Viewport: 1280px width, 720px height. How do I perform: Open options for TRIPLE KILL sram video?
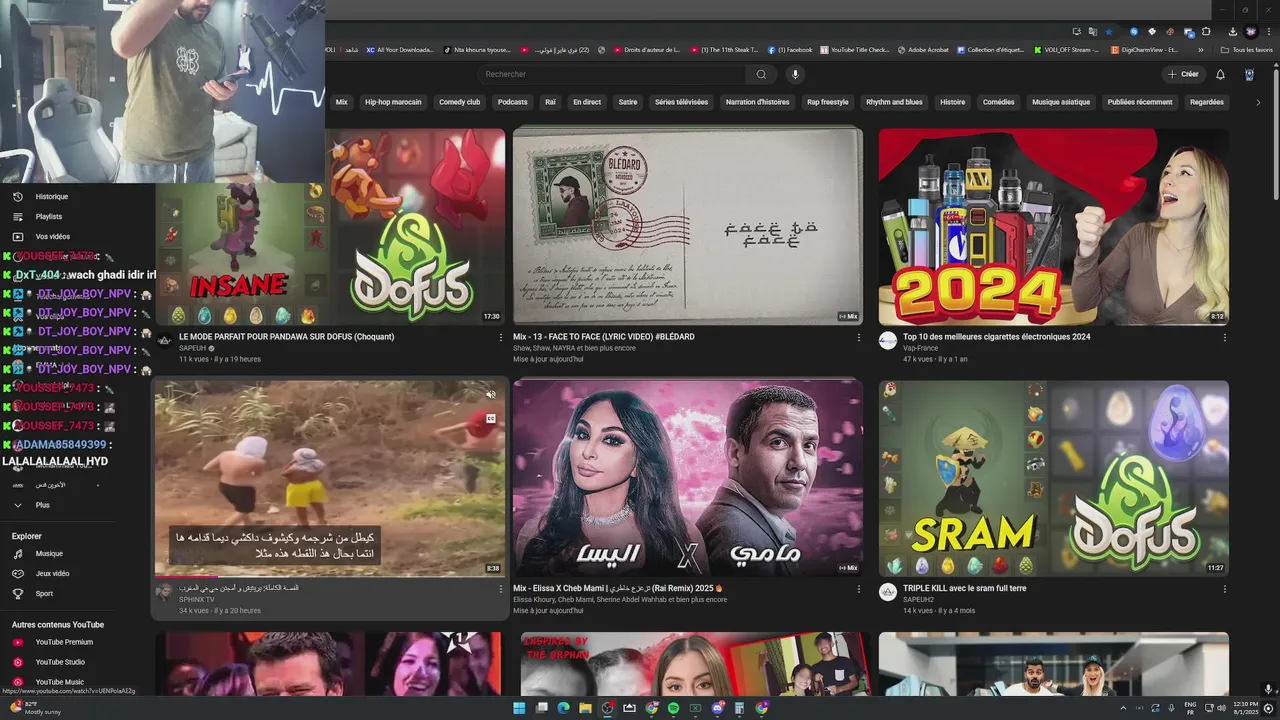(x=1224, y=589)
